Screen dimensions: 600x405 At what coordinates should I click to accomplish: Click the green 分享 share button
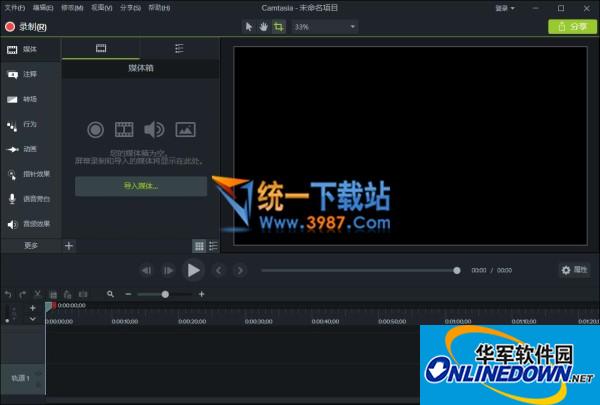pos(572,27)
